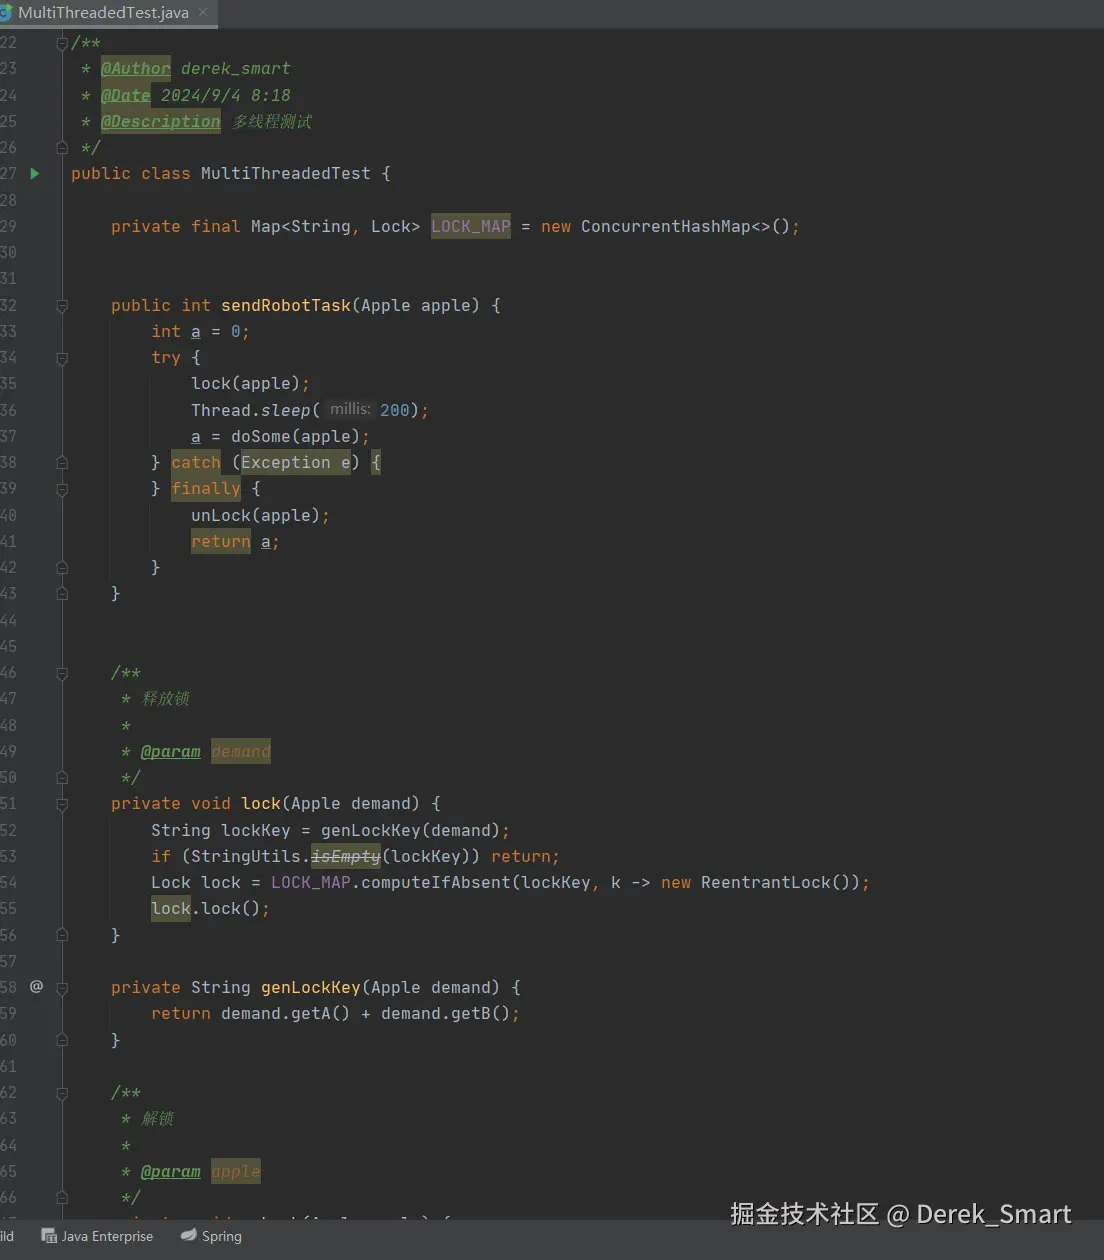Fold the try block at line 34
1104x1260 pixels.
pos(62,358)
